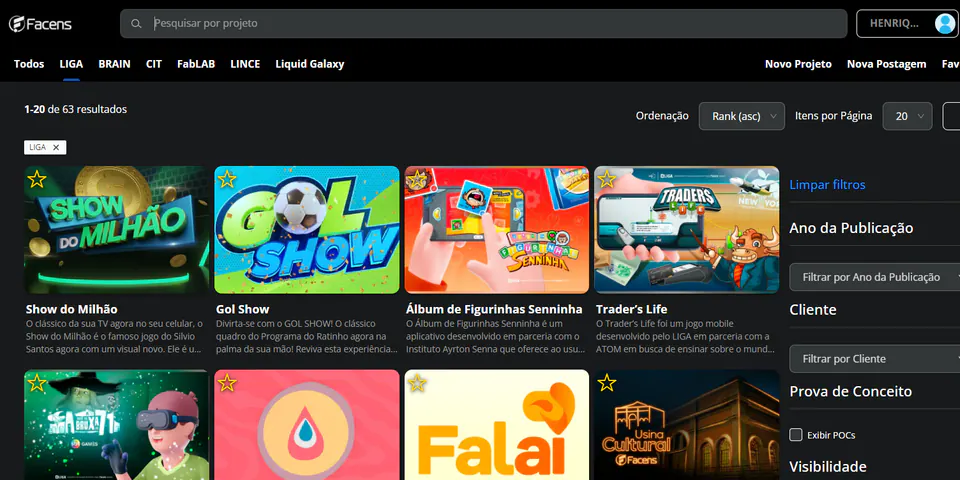Remove the LIGA filter chip
Screen dimensions: 960x480
point(56,148)
